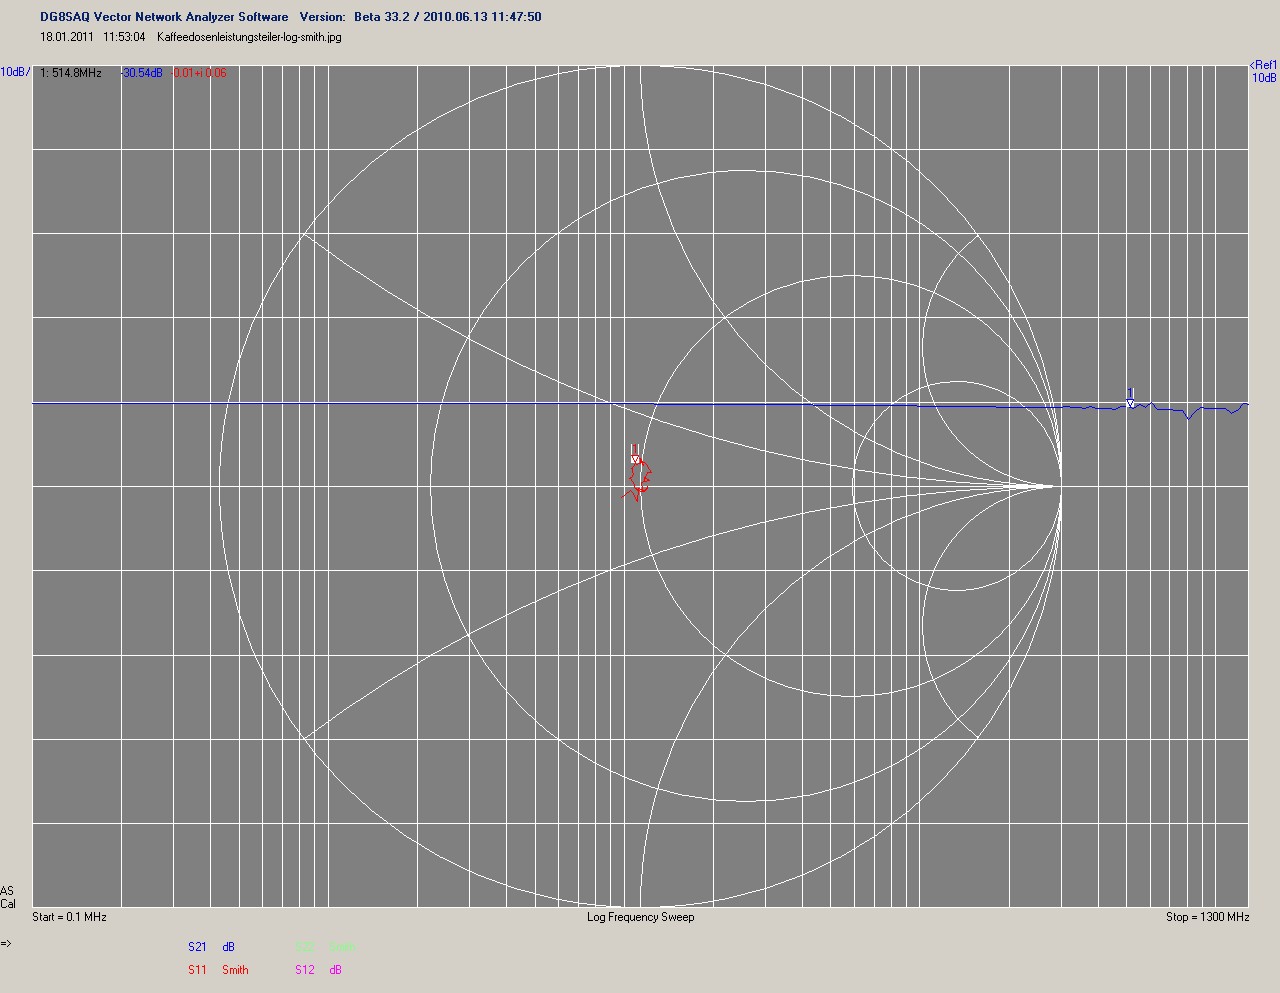Select the red S11 trace label
Image resolution: width=1280 pixels, height=993 pixels.
pos(197,969)
